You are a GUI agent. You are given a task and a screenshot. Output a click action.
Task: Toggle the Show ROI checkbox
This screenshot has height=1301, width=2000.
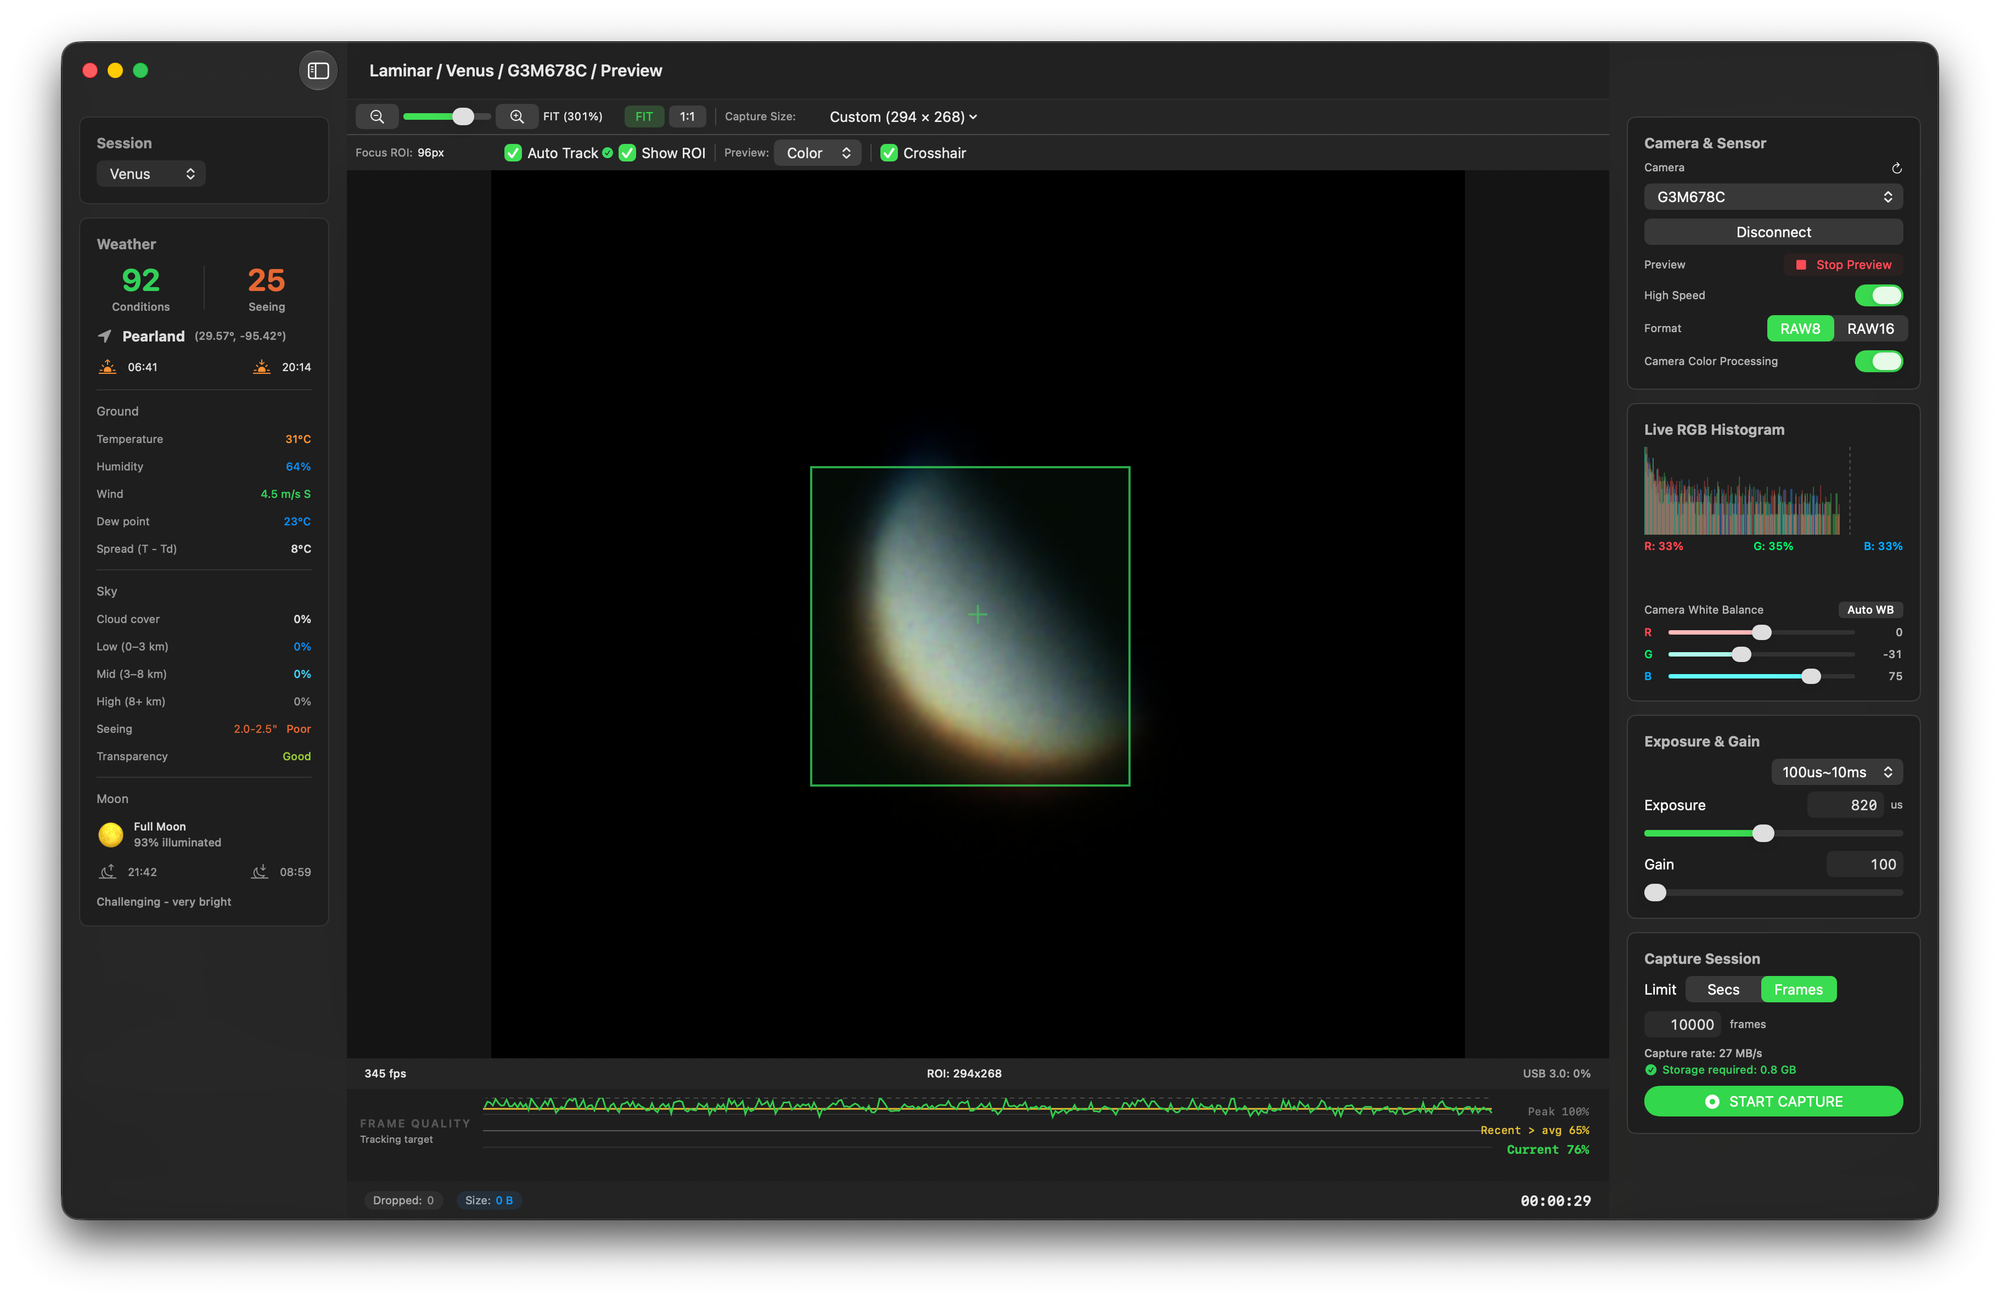pos(627,153)
